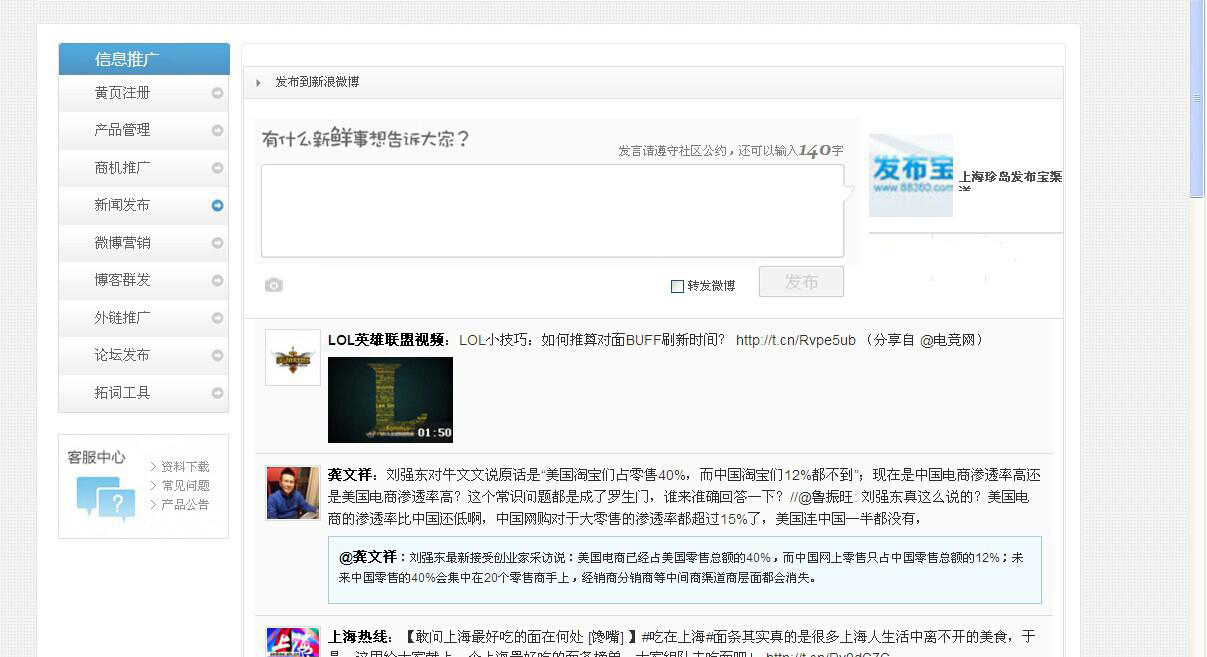Click the blue arrow beside 新闻发布

point(217,205)
